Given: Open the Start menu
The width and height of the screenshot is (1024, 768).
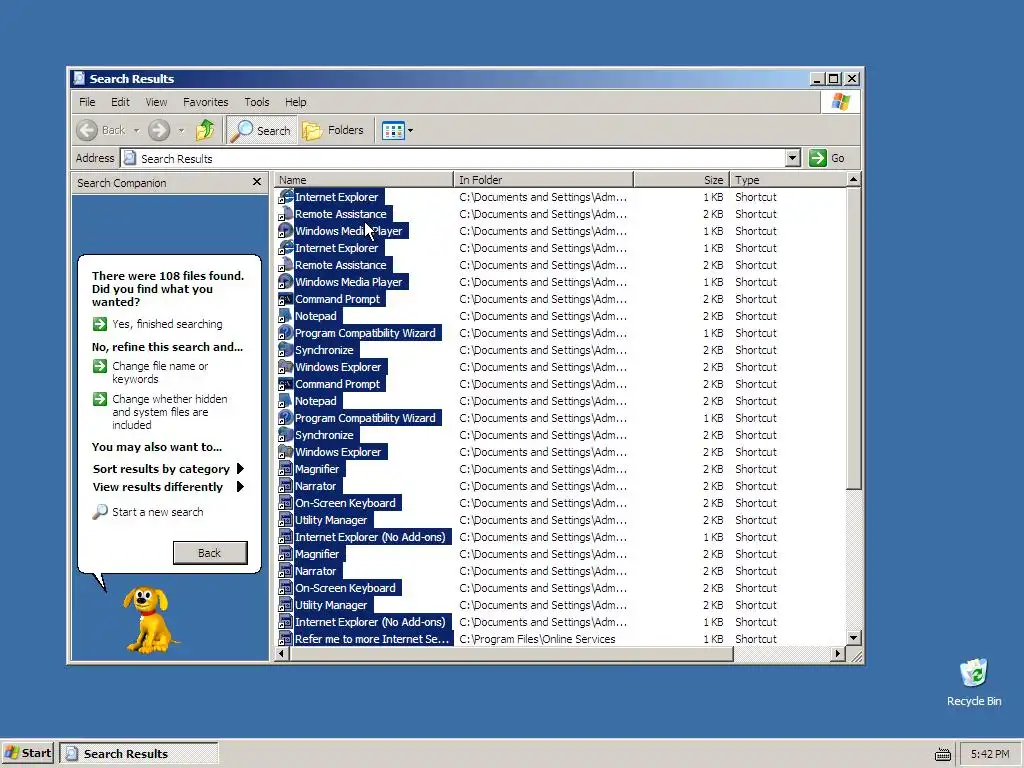Looking at the screenshot, I should click(x=28, y=753).
